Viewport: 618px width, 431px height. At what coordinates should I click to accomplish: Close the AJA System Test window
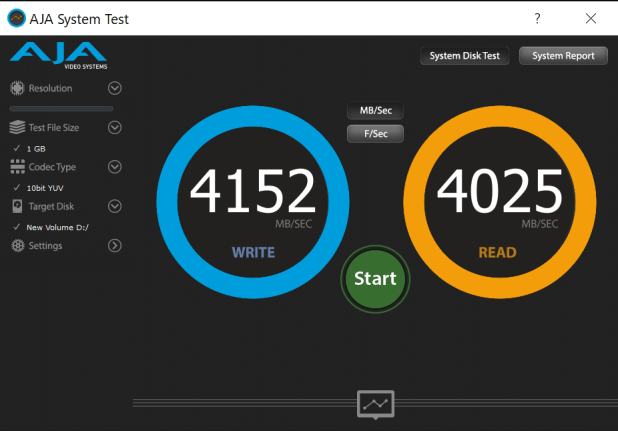(590, 18)
